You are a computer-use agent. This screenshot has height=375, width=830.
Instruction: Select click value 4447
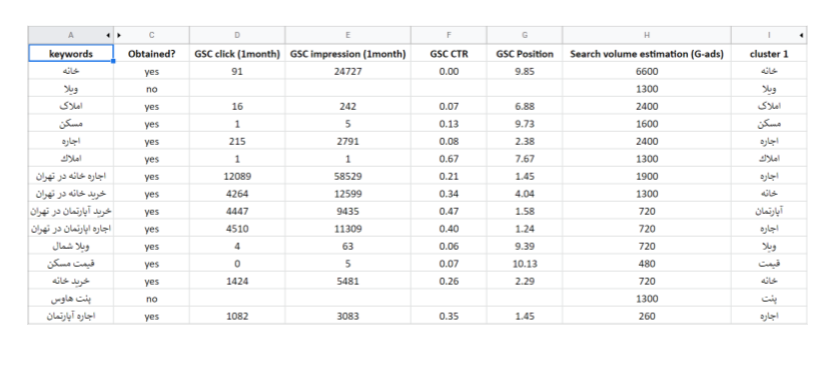click(x=237, y=211)
